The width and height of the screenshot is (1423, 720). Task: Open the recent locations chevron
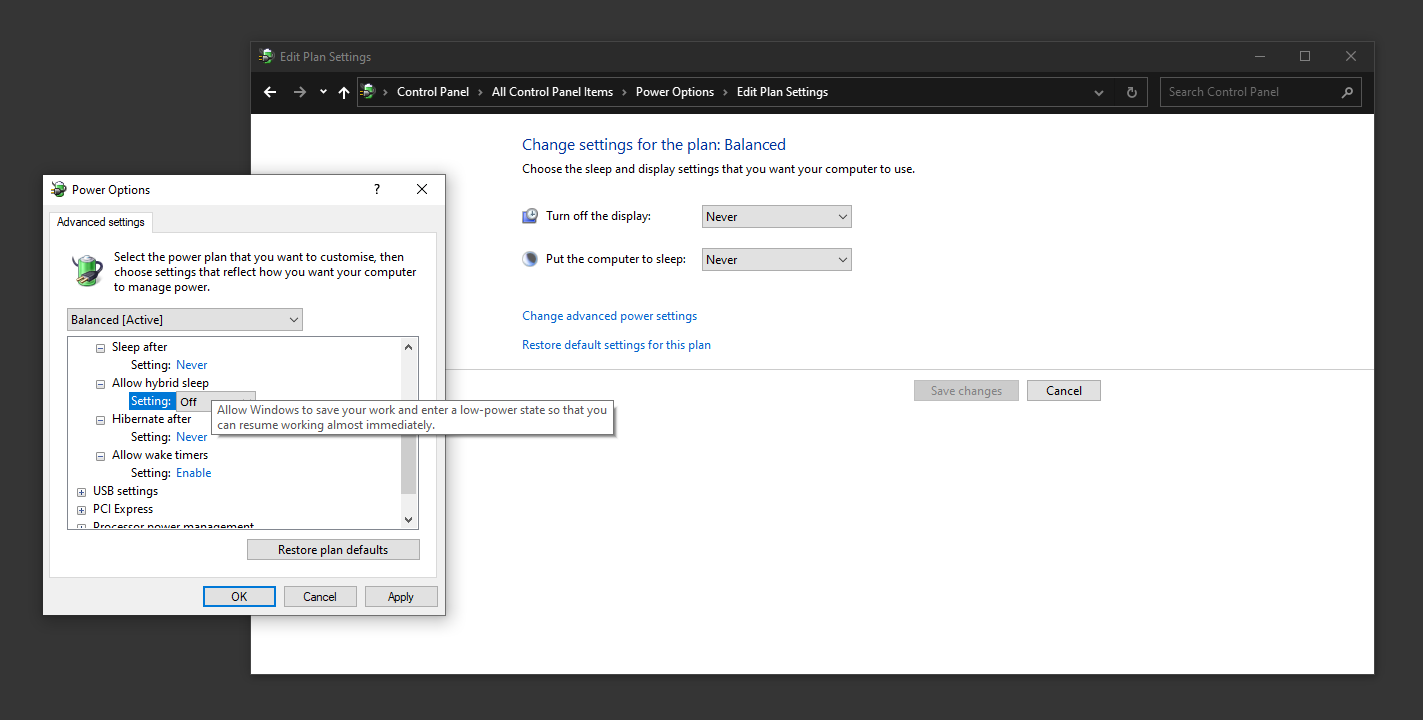click(x=323, y=92)
